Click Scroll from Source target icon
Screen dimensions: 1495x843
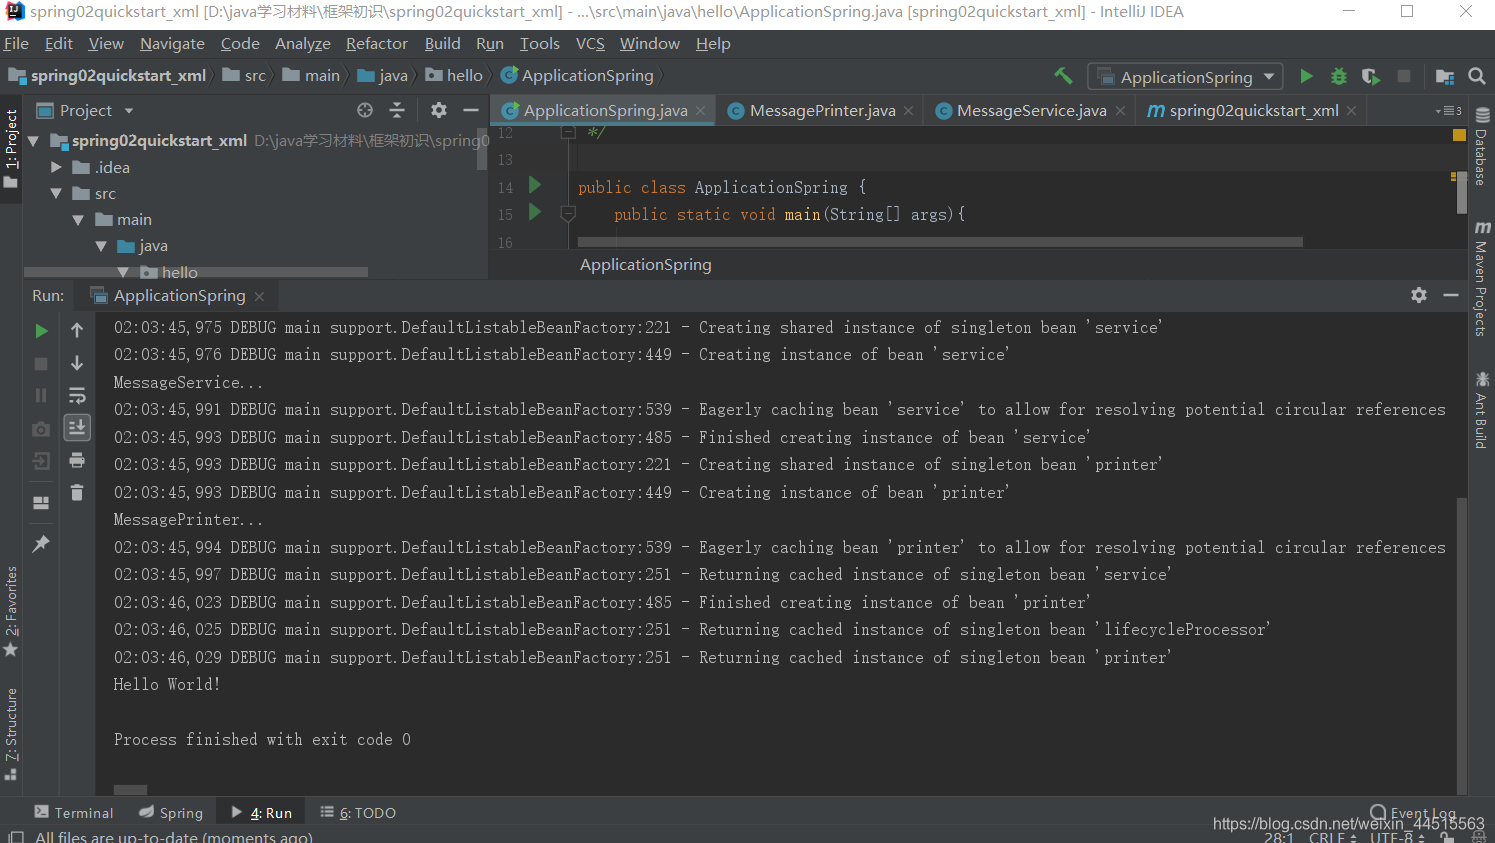pos(365,110)
